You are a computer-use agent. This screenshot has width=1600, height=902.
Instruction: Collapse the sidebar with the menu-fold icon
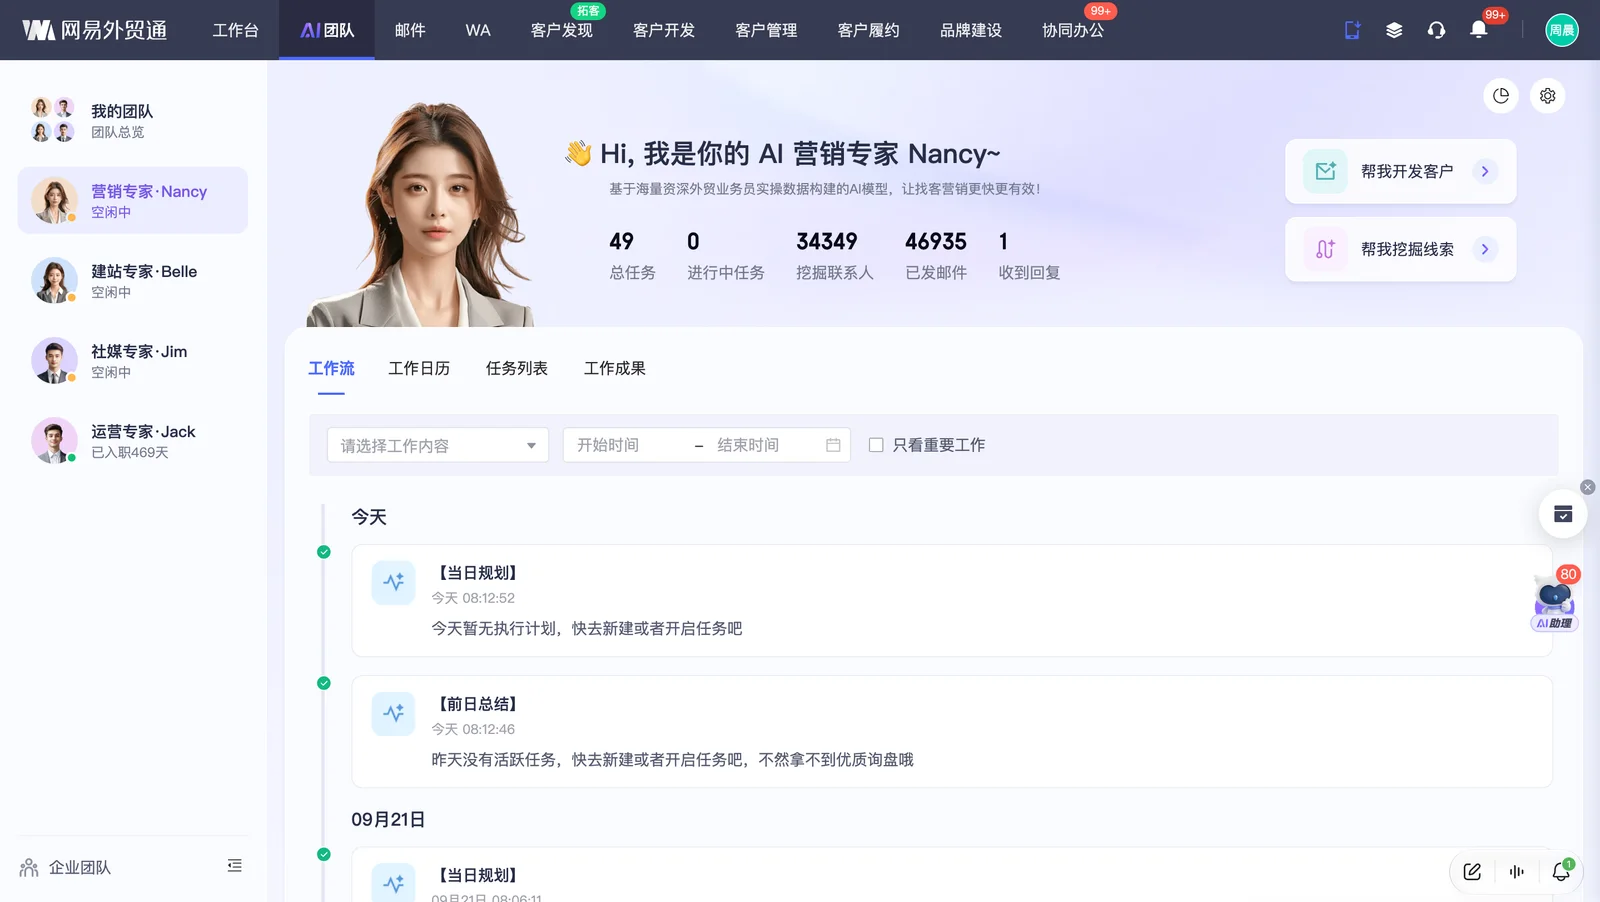pyautogui.click(x=234, y=866)
